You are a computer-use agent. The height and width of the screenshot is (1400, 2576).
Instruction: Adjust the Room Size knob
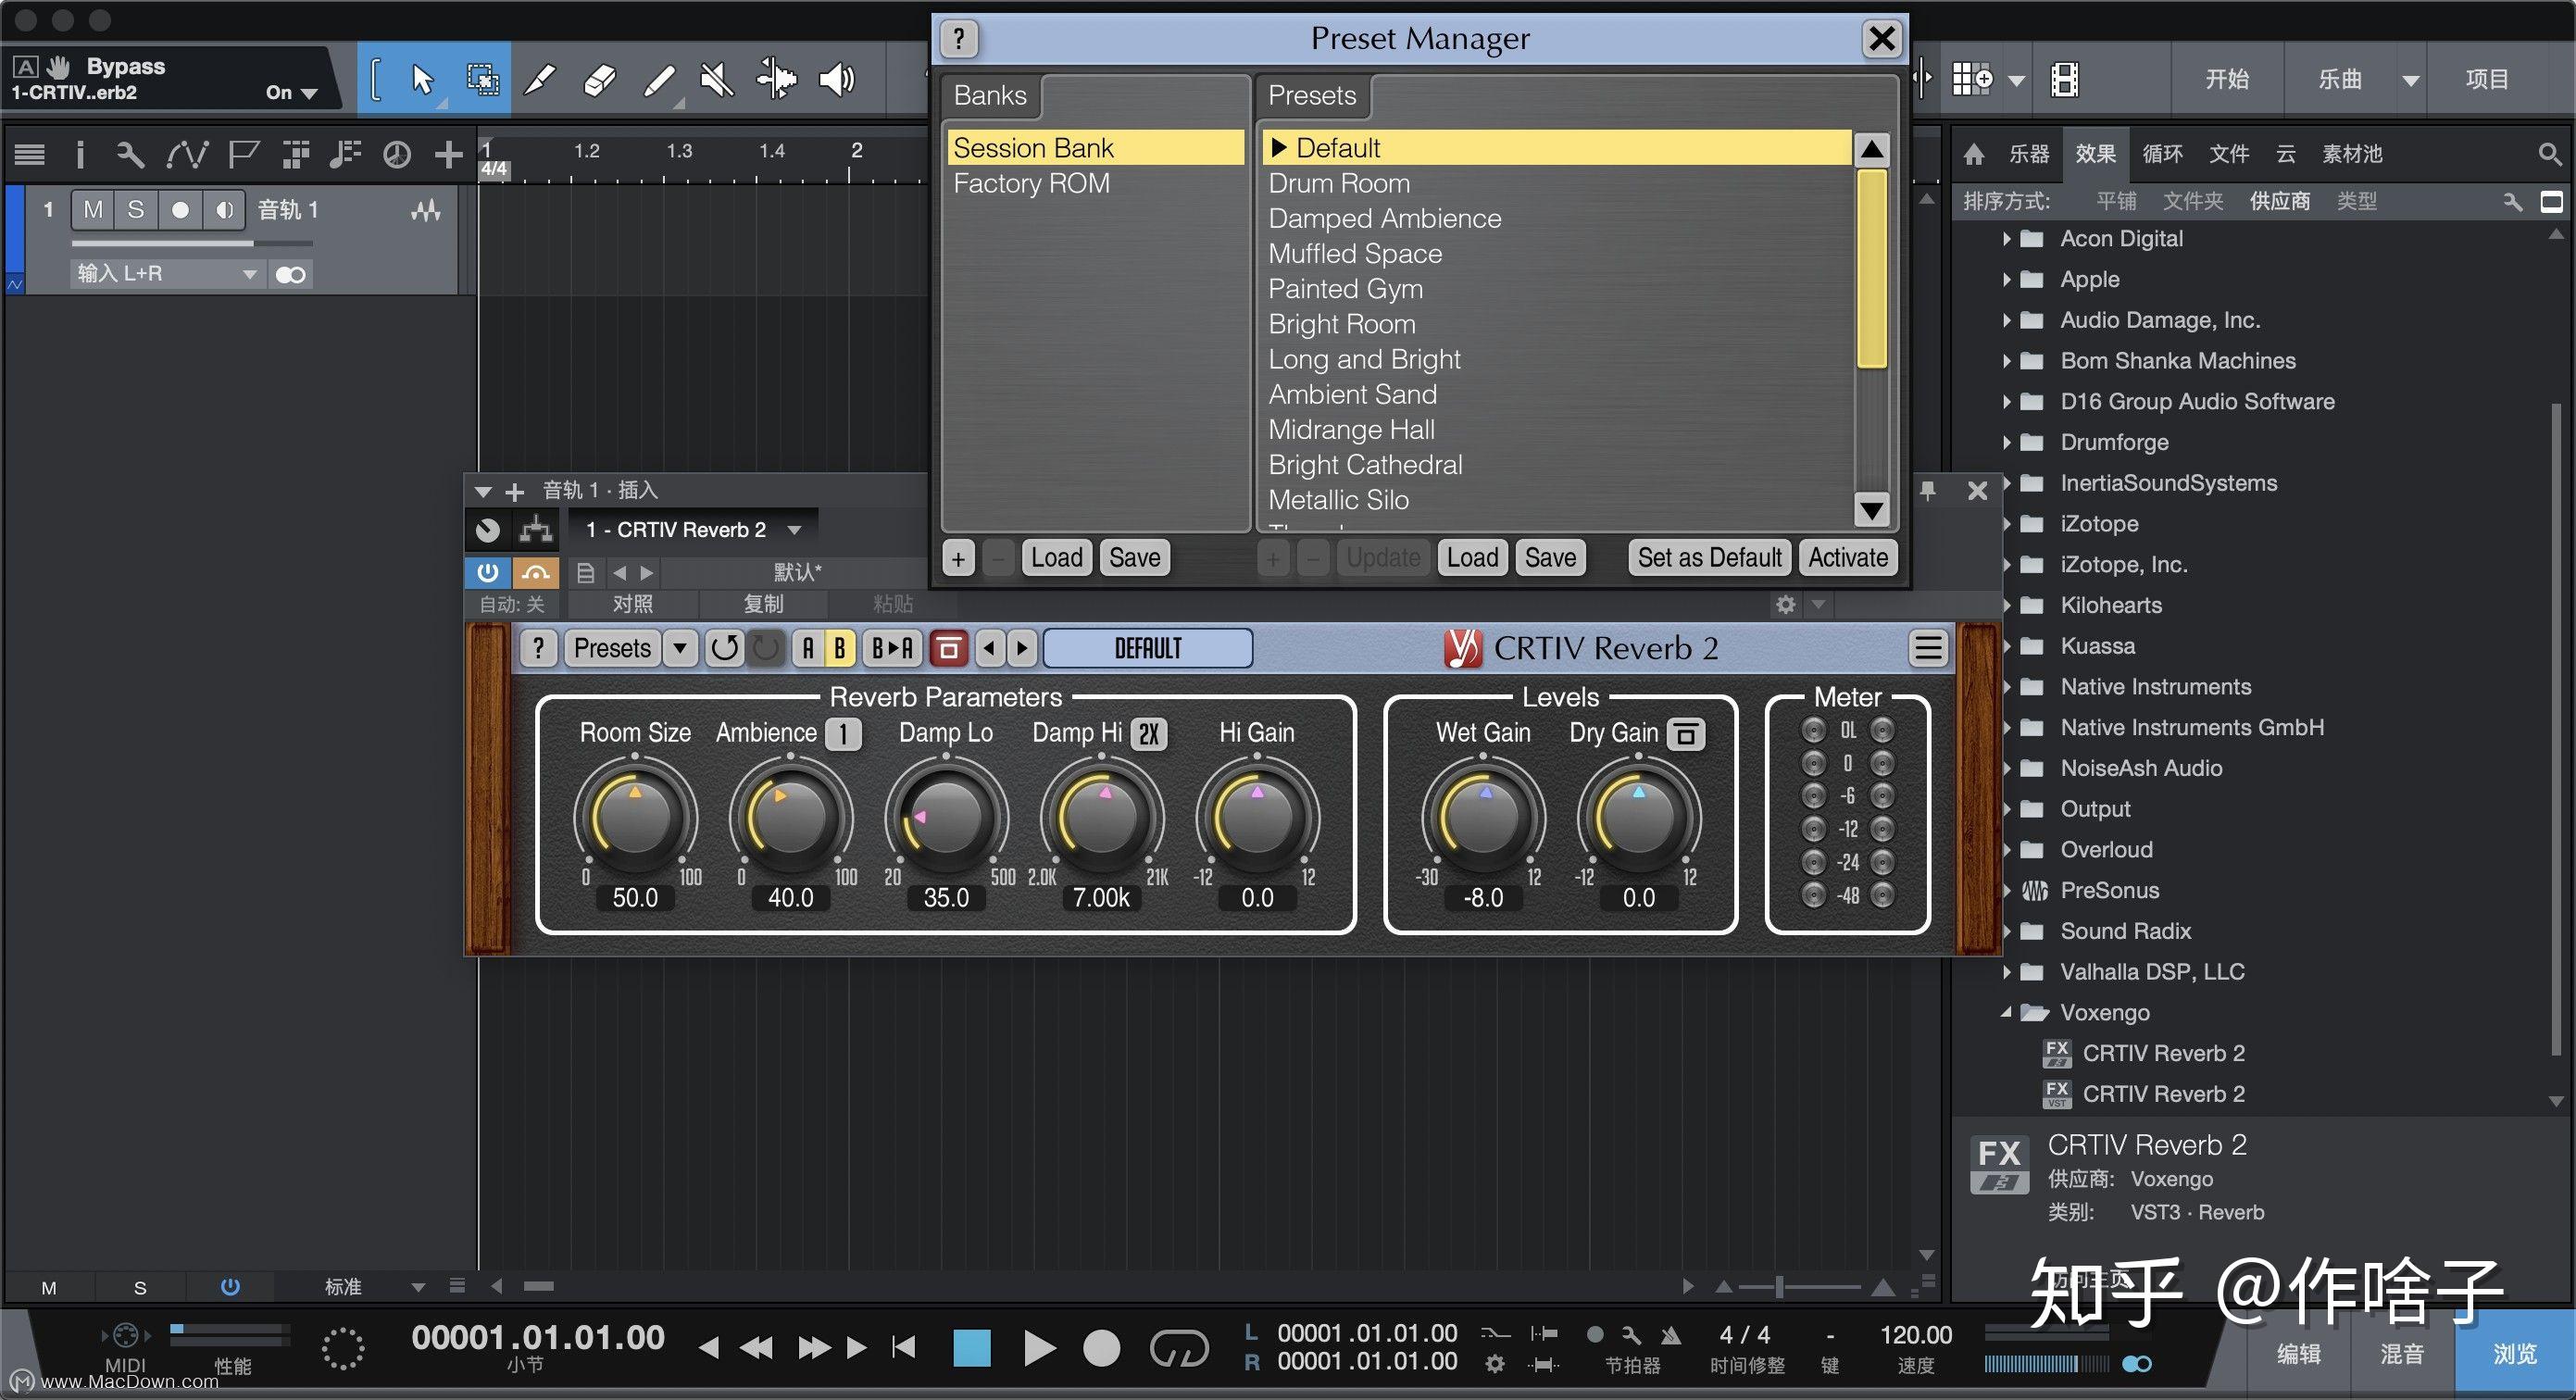635,817
